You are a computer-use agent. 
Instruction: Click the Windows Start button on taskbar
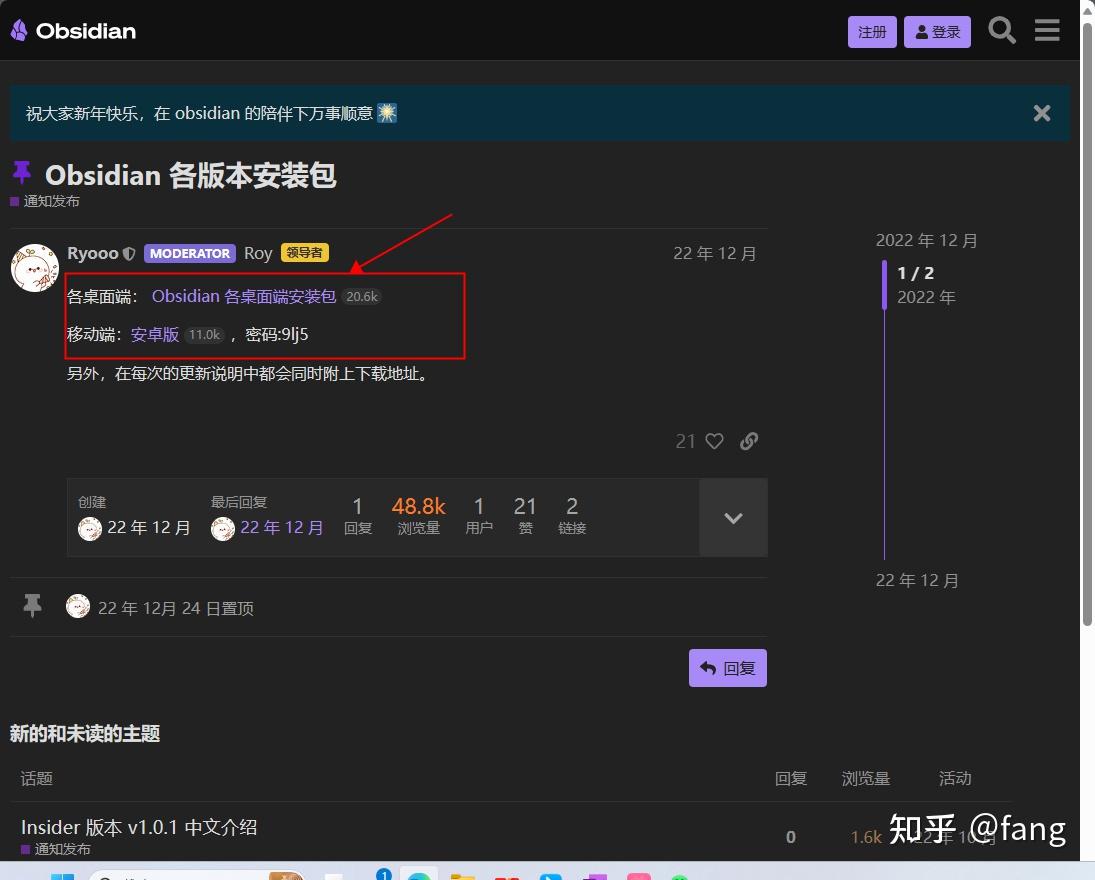[x=62, y=876]
